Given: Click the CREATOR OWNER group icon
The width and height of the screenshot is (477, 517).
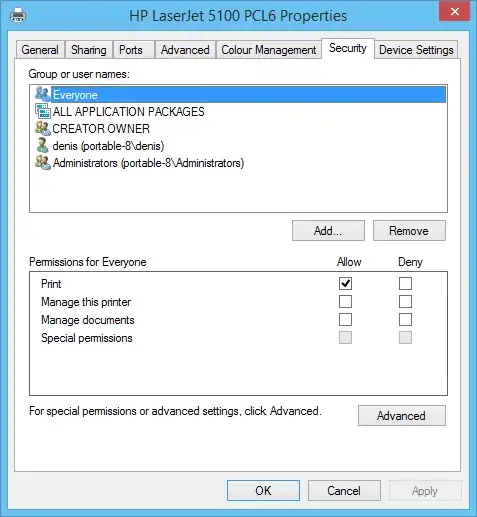Looking at the screenshot, I should pos(43,128).
